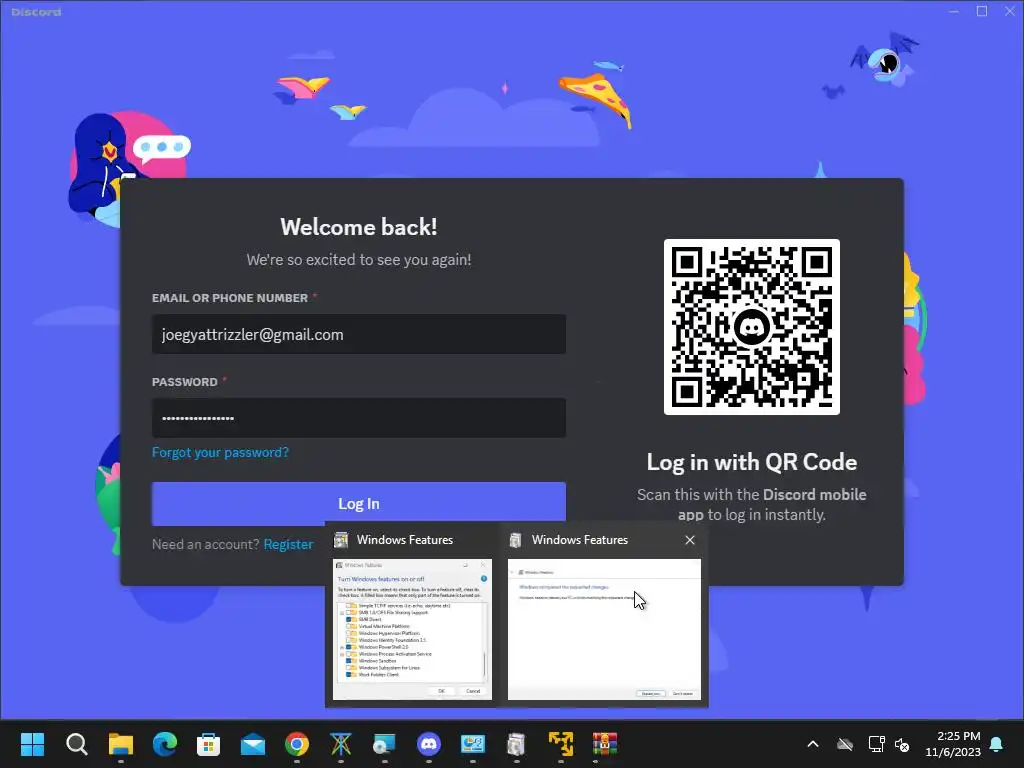Open the Control Panel taskbar icon
Viewport: 1024px width, 768px height.
pos(472,744)
